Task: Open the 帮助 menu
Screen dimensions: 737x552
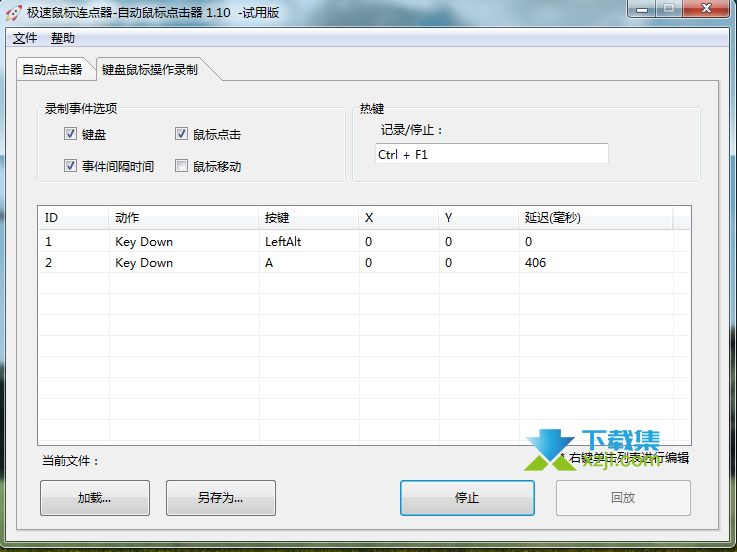Action: pos(63,38)
